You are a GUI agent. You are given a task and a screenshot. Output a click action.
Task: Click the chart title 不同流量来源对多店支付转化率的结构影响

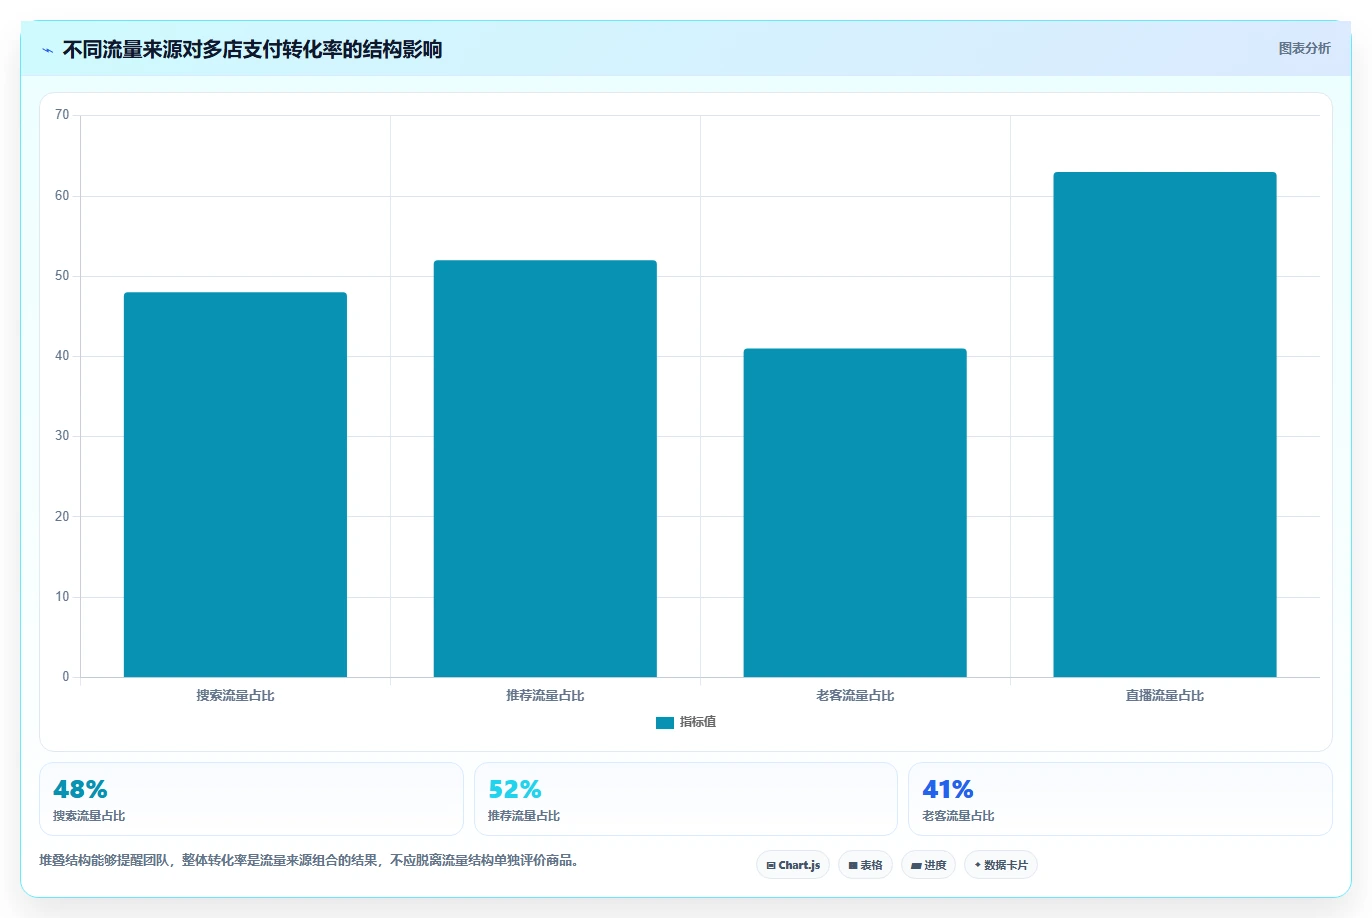(252, 50)
